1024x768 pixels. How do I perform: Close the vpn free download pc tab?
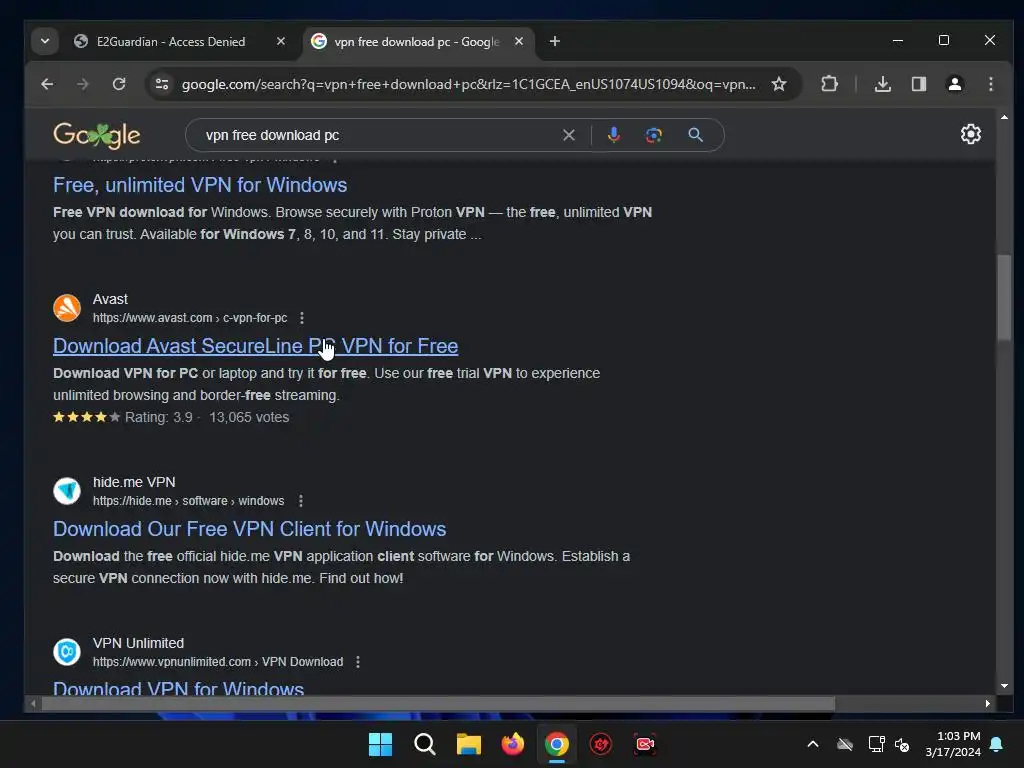click(519, 41)
